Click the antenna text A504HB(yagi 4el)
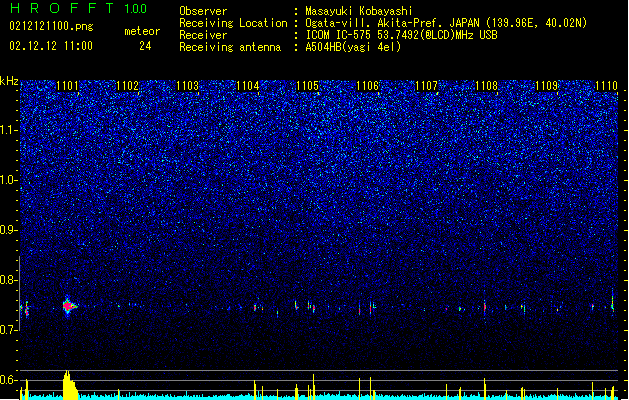 [353, 47]
